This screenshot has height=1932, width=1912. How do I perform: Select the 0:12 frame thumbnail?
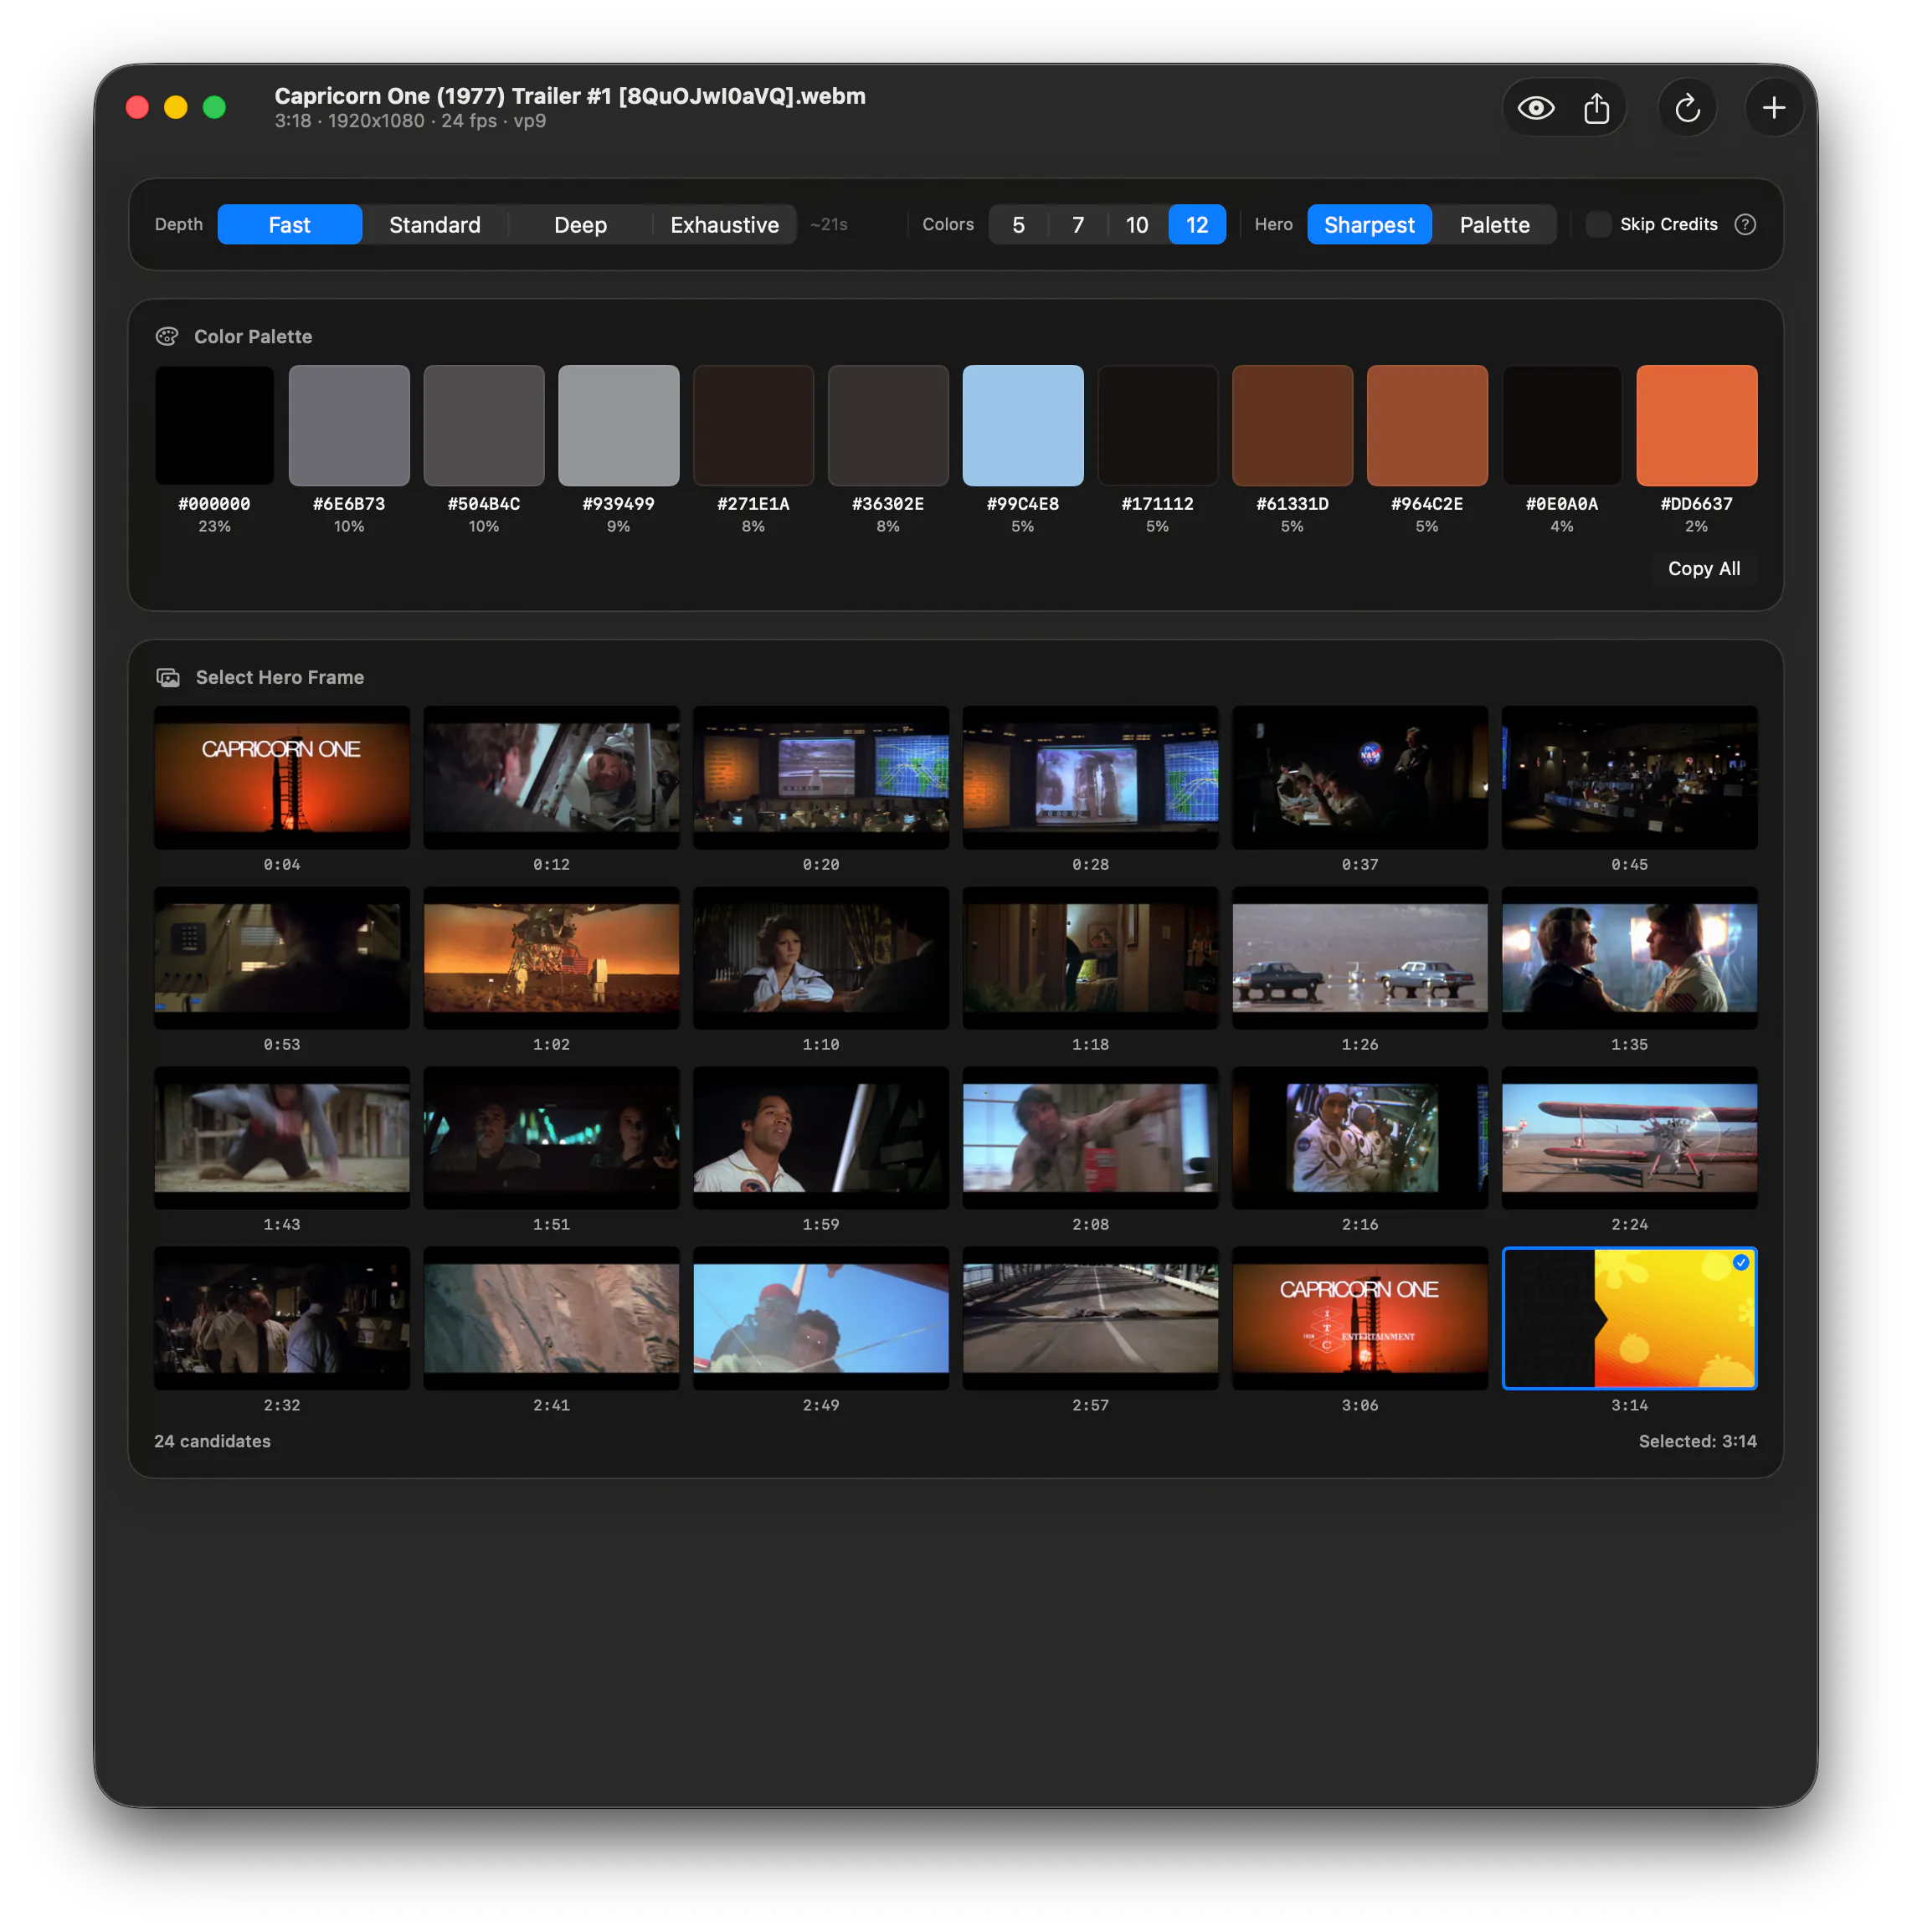point(551,777)
